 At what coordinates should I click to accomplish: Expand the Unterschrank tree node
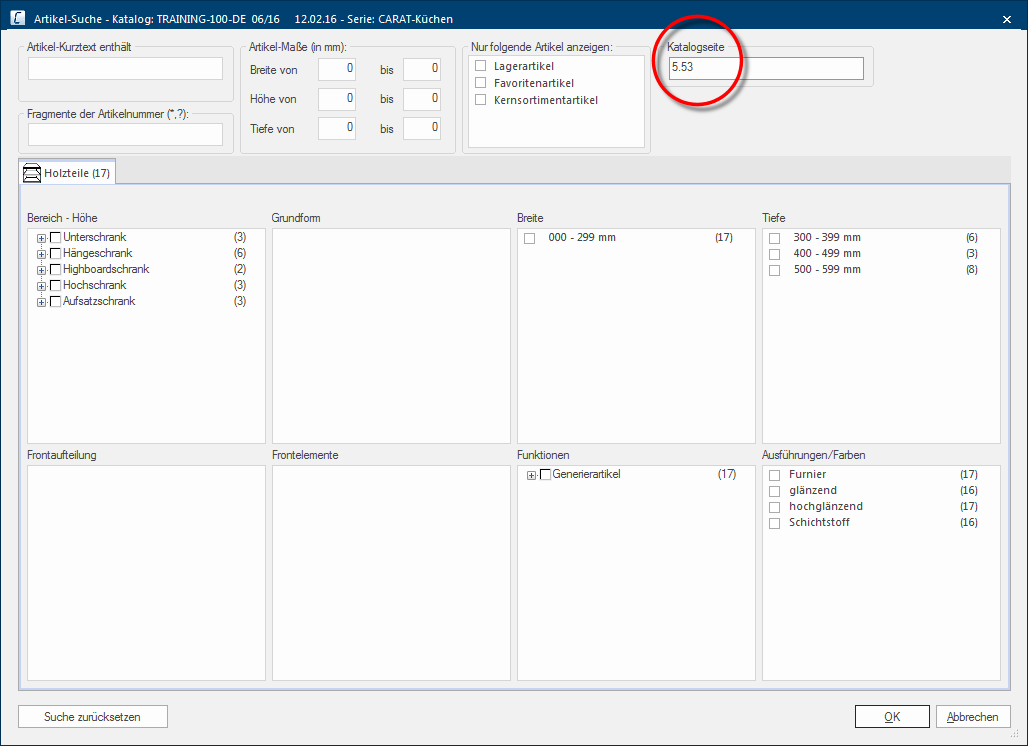click(x=42, y=238)
